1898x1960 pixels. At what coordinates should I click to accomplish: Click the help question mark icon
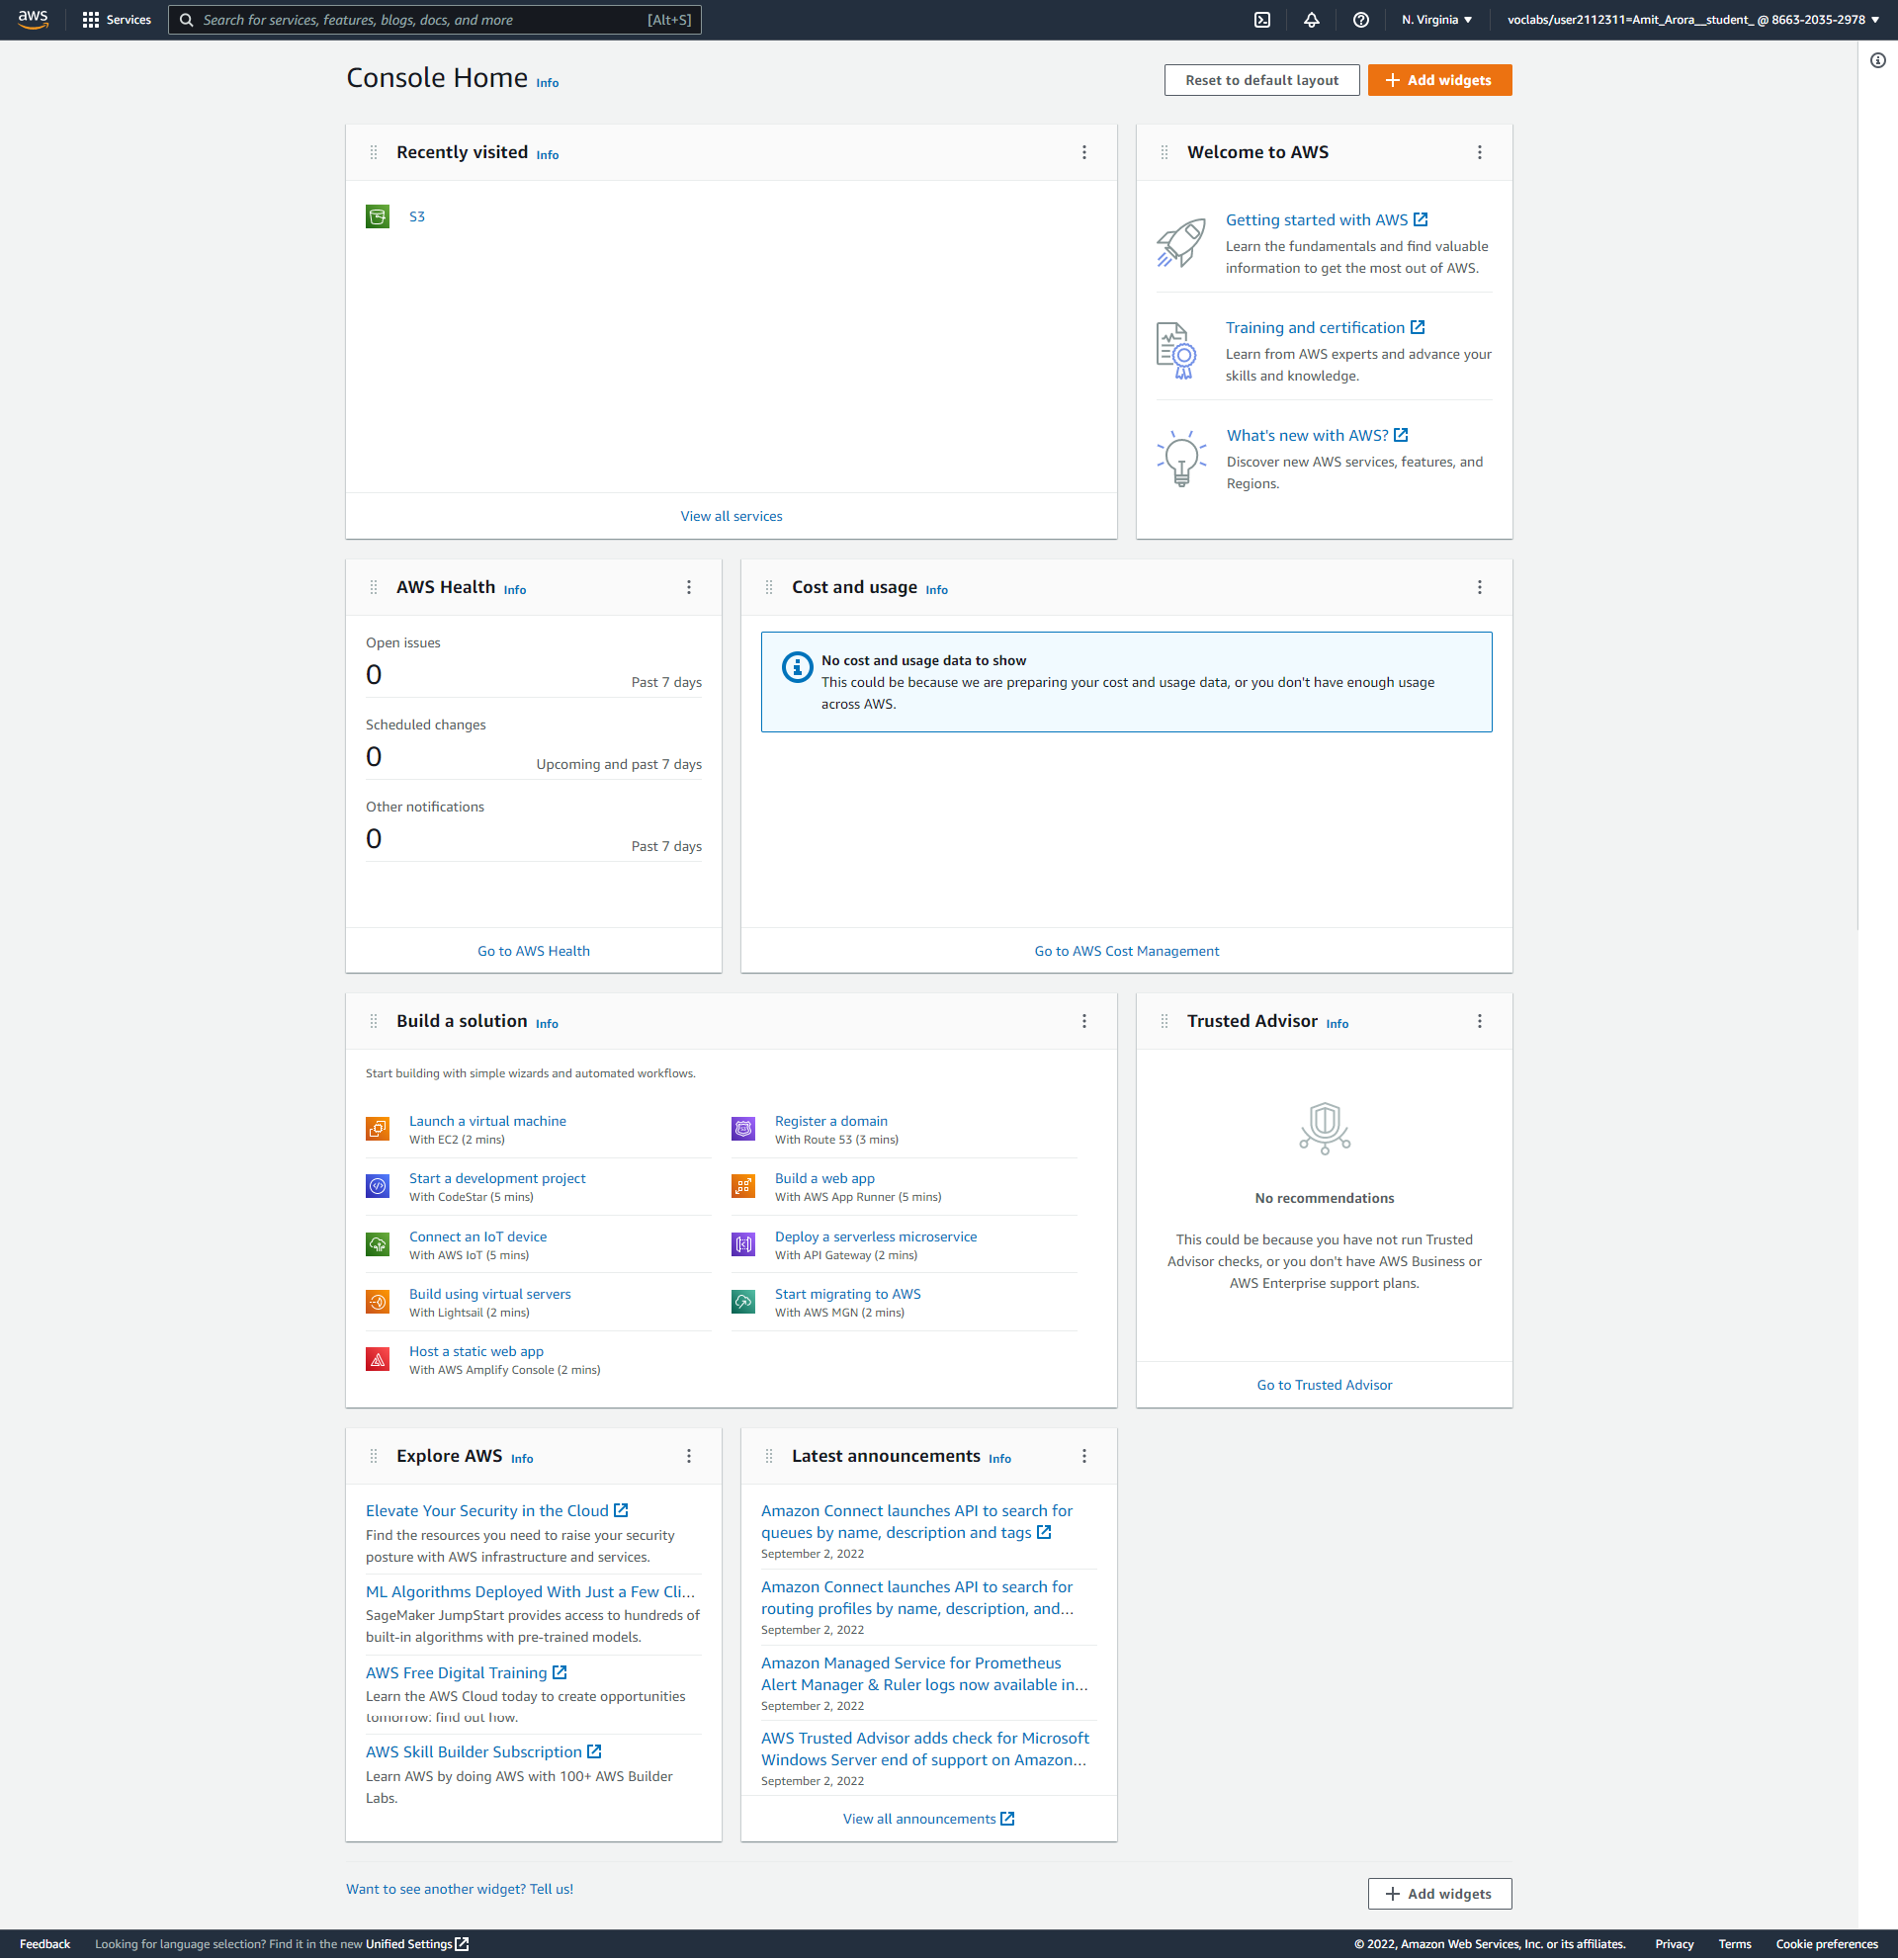pyautogui.click(x=1360, y=20)
